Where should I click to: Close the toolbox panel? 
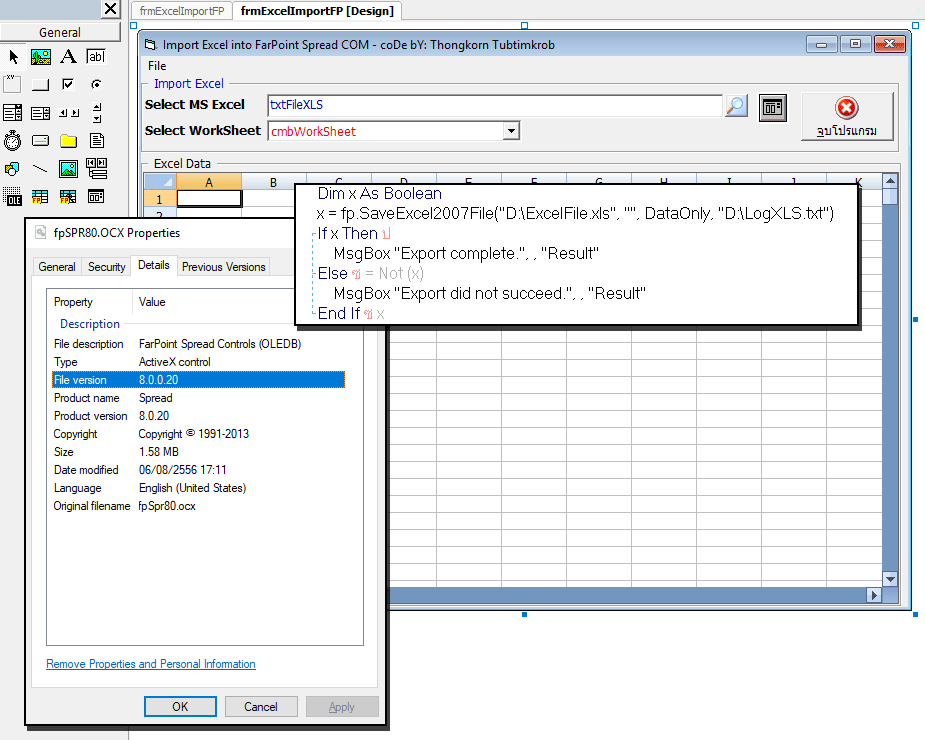tap(110, 8)
